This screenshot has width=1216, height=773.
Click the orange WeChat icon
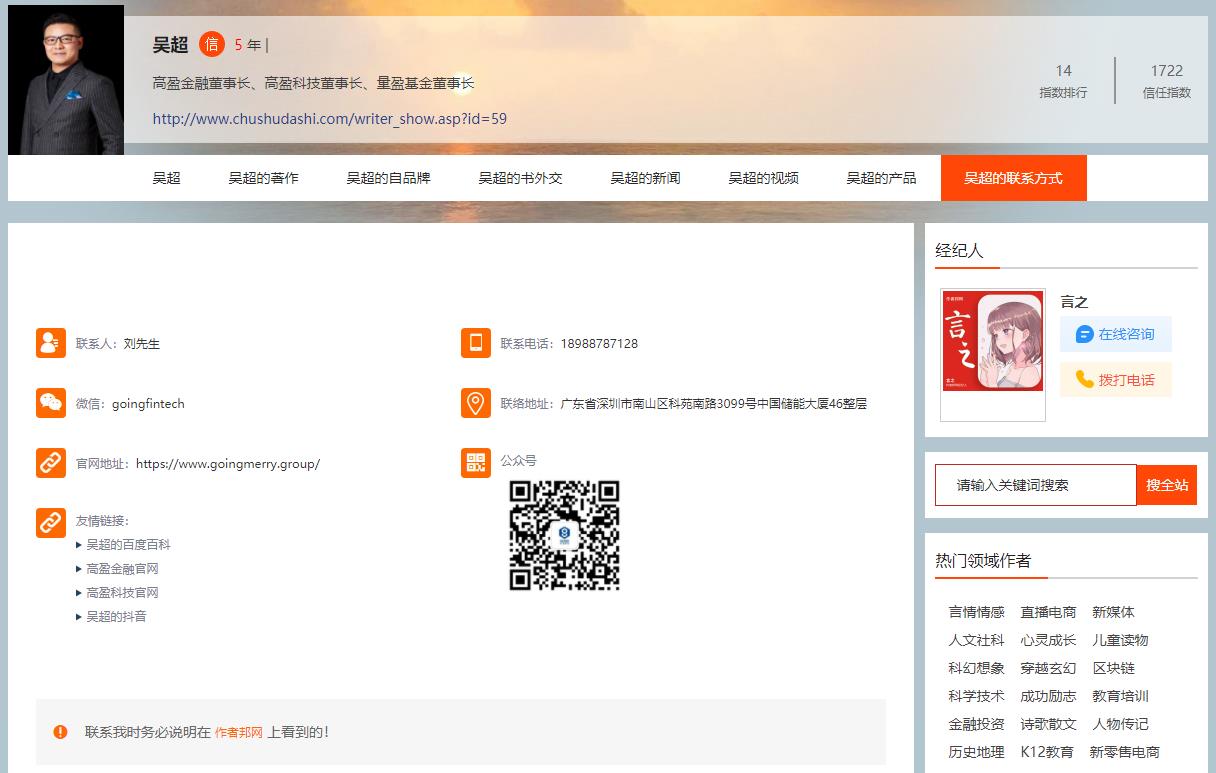coord(51,403)
